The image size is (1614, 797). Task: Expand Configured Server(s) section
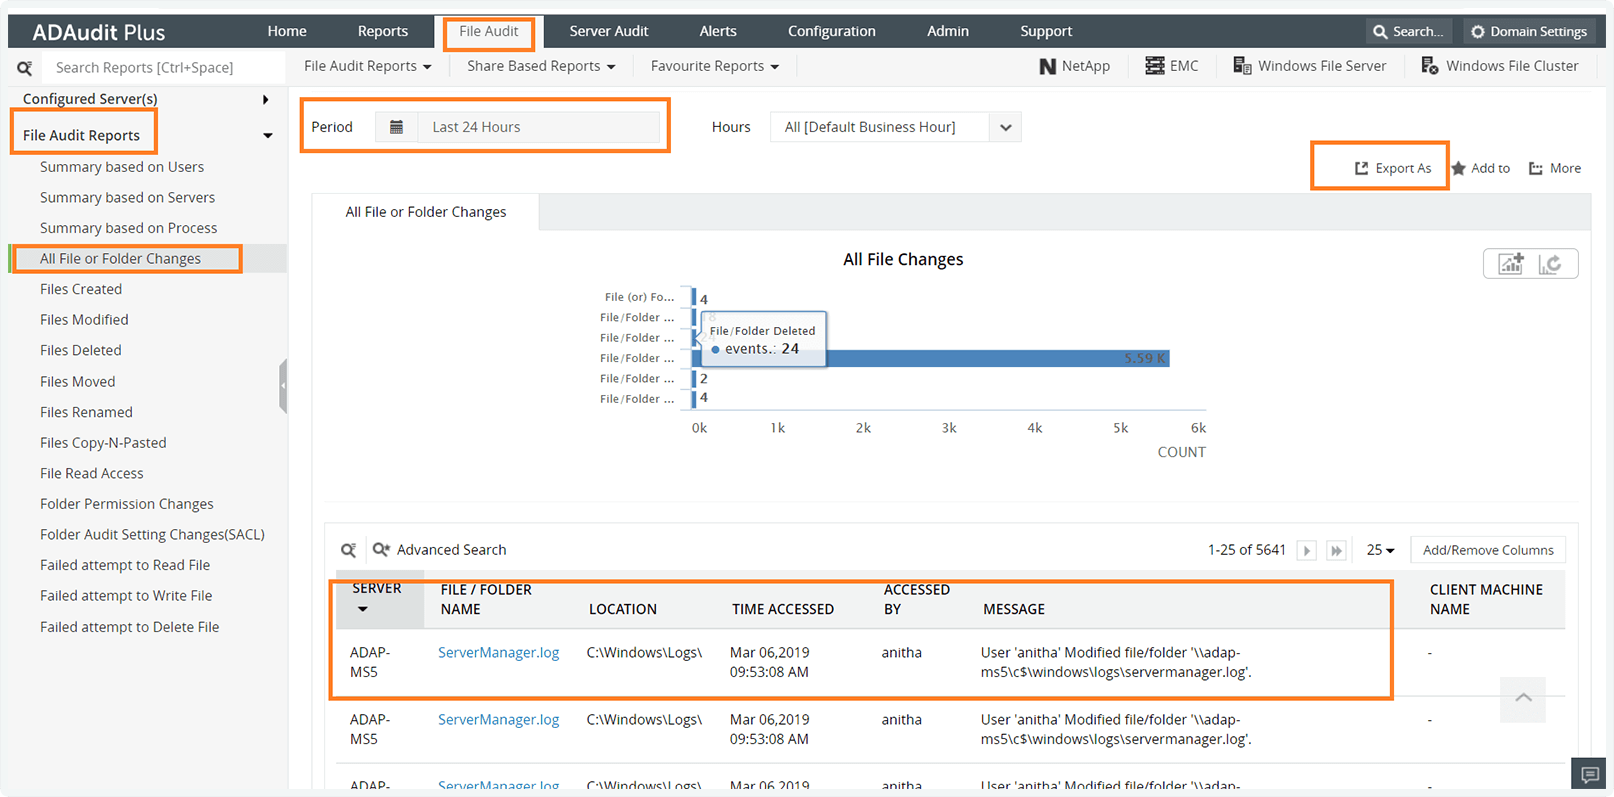click(x=265, y=99)
